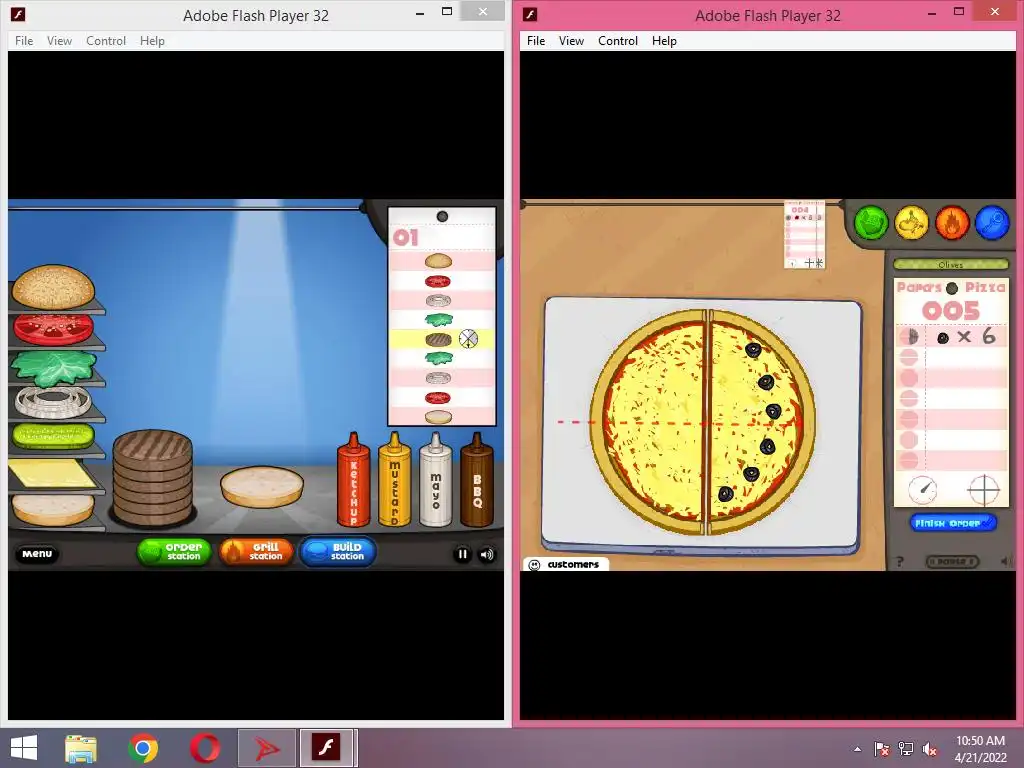Launch Chrome from the taskbar
Image resolution: width=1024 pixels, height=768 pixels.
(143, 748)
